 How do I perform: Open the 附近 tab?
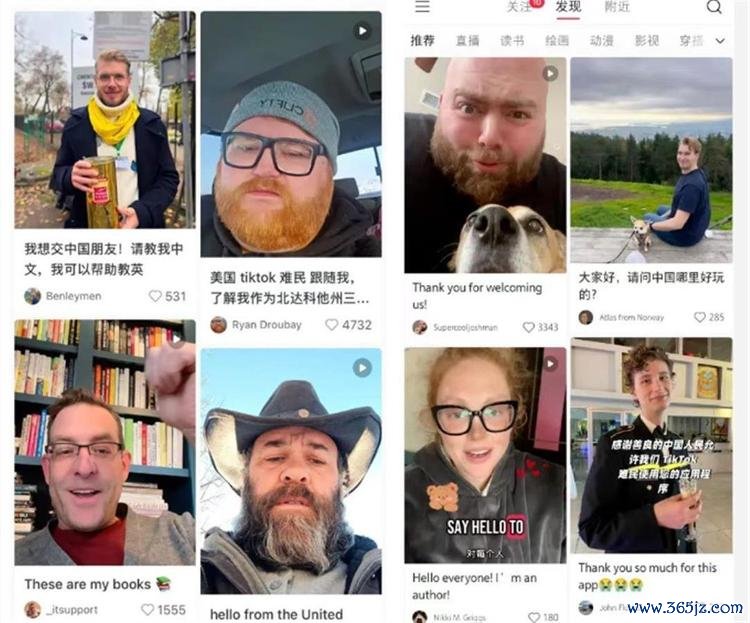click(617, 7)
